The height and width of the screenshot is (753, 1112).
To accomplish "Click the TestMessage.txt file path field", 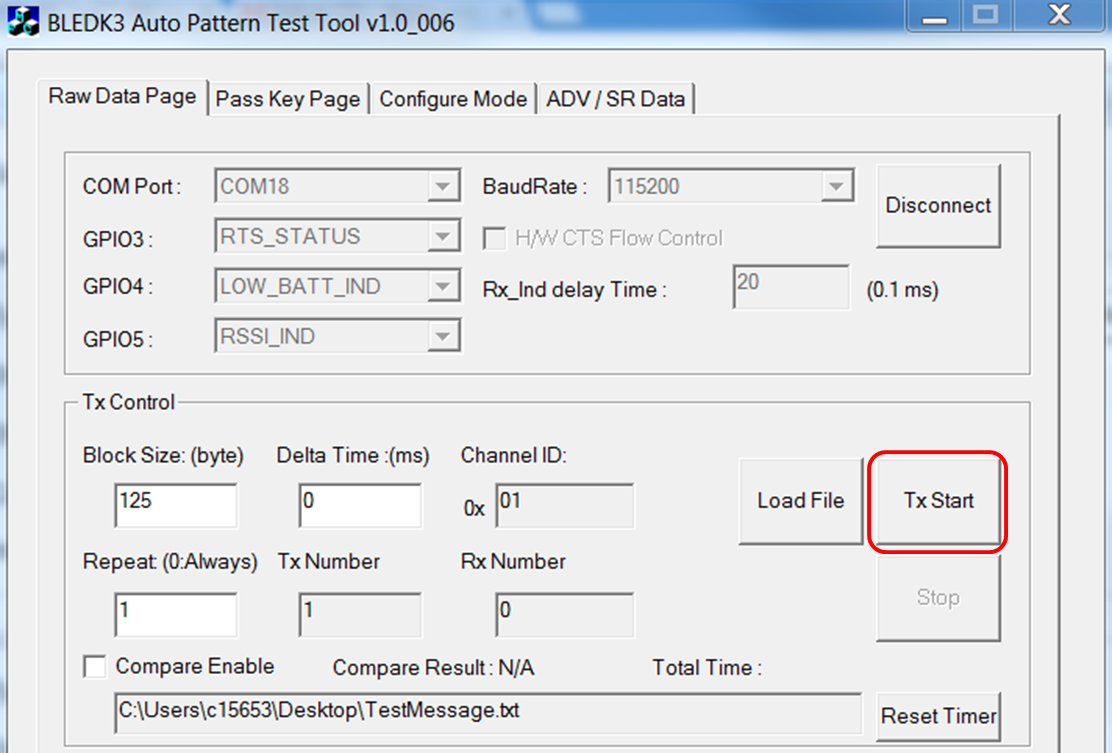I will click(x=487, y=713).
